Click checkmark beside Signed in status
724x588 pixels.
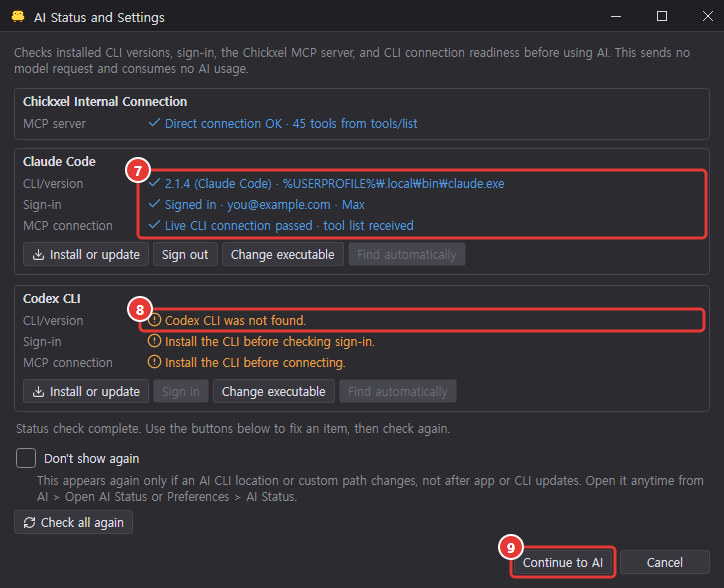pos(154,204)
